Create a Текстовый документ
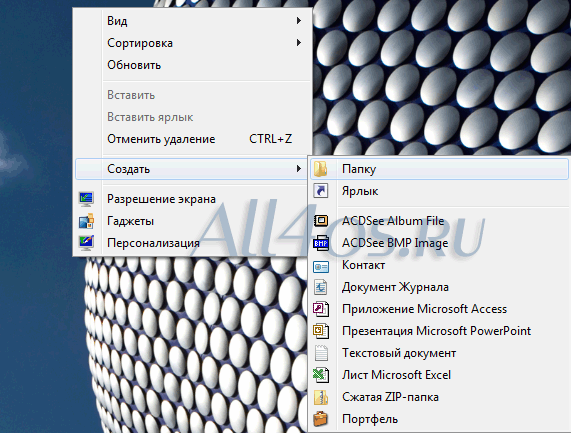 click(439, 353)
